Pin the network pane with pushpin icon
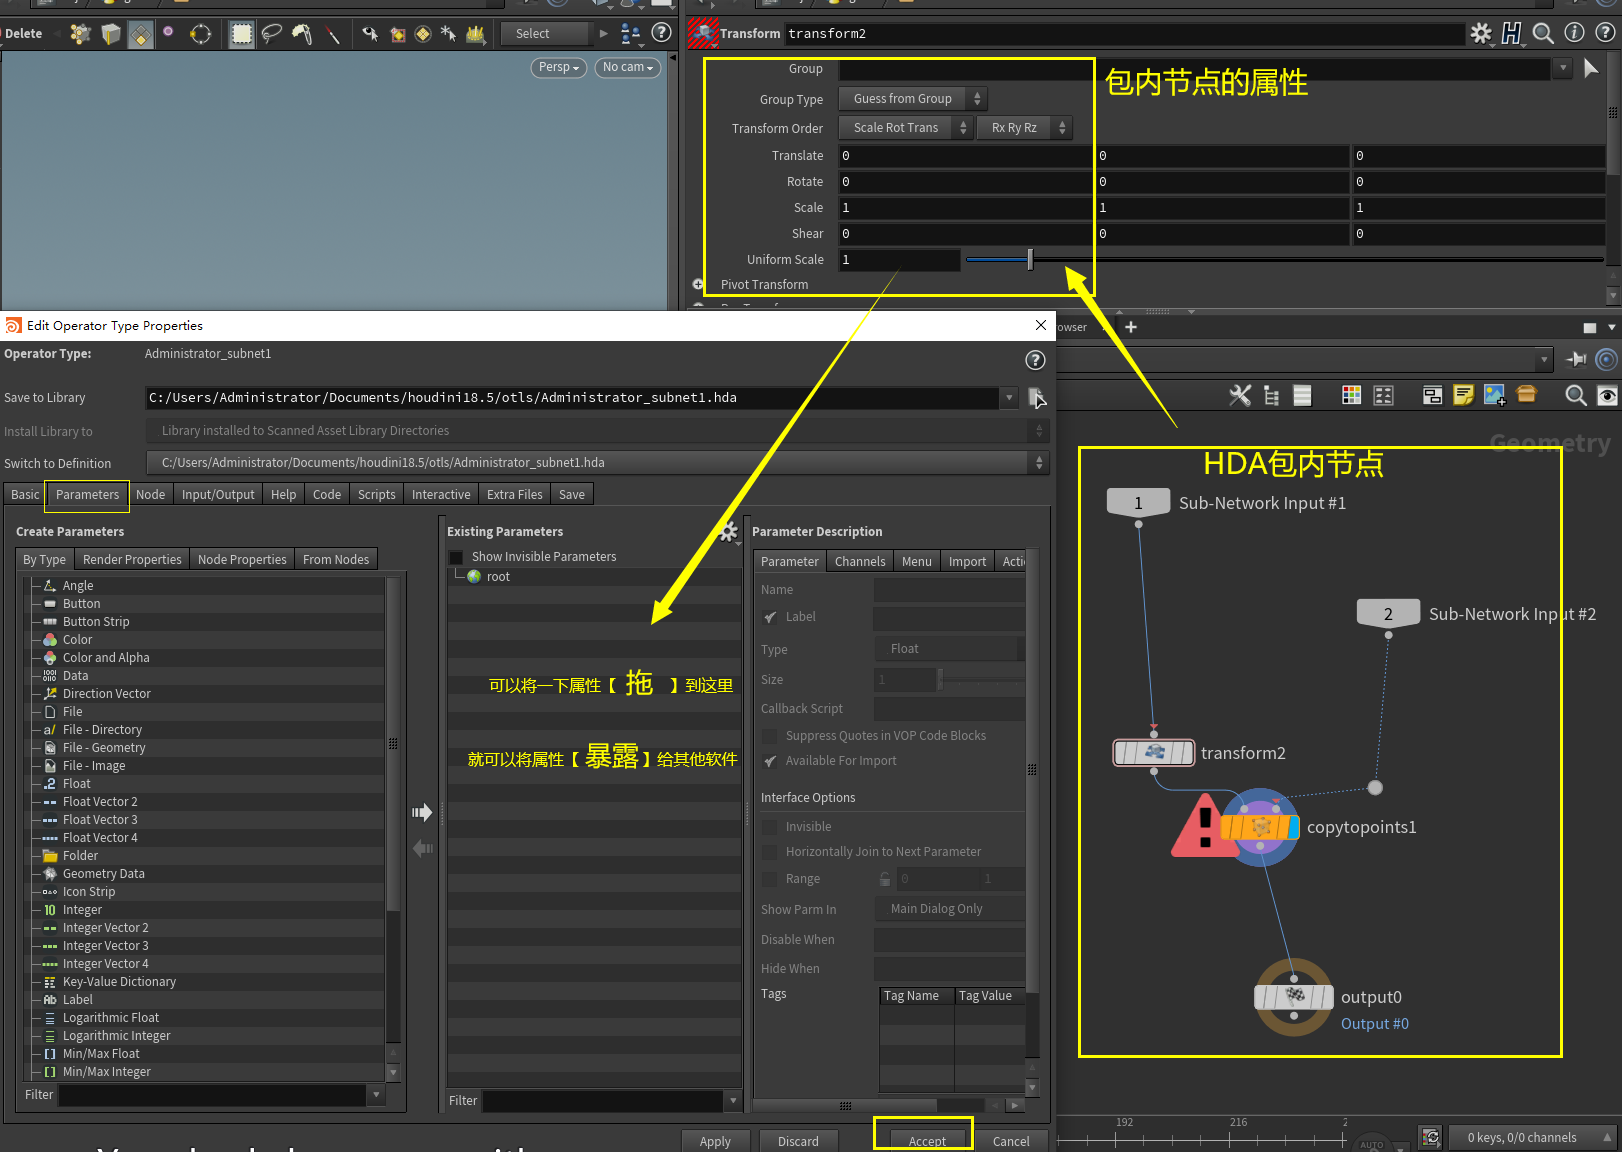 point(1577,359)
